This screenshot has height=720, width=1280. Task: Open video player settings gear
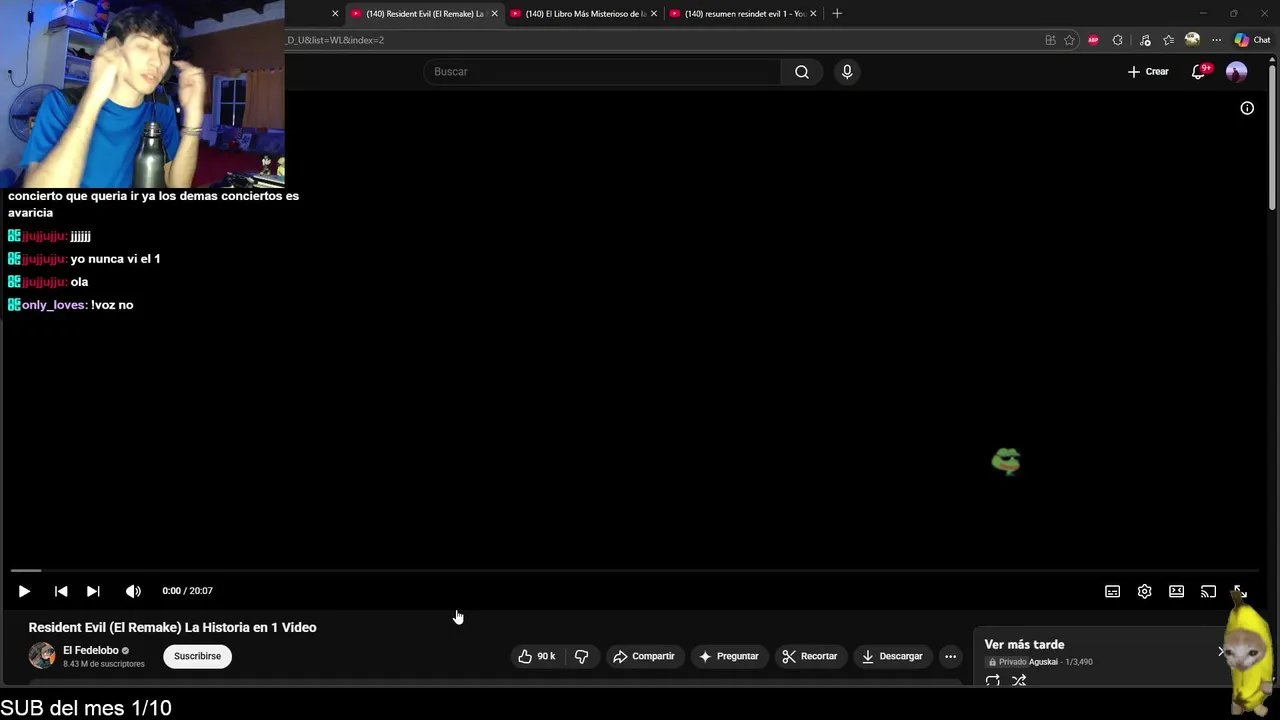[1144, 591]
